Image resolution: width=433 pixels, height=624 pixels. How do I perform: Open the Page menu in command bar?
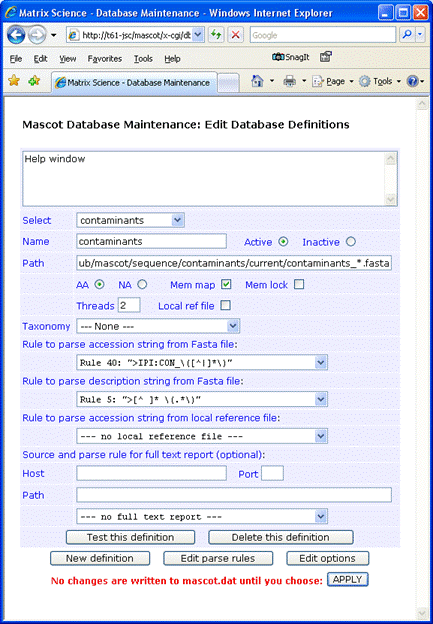click(333, 81)
